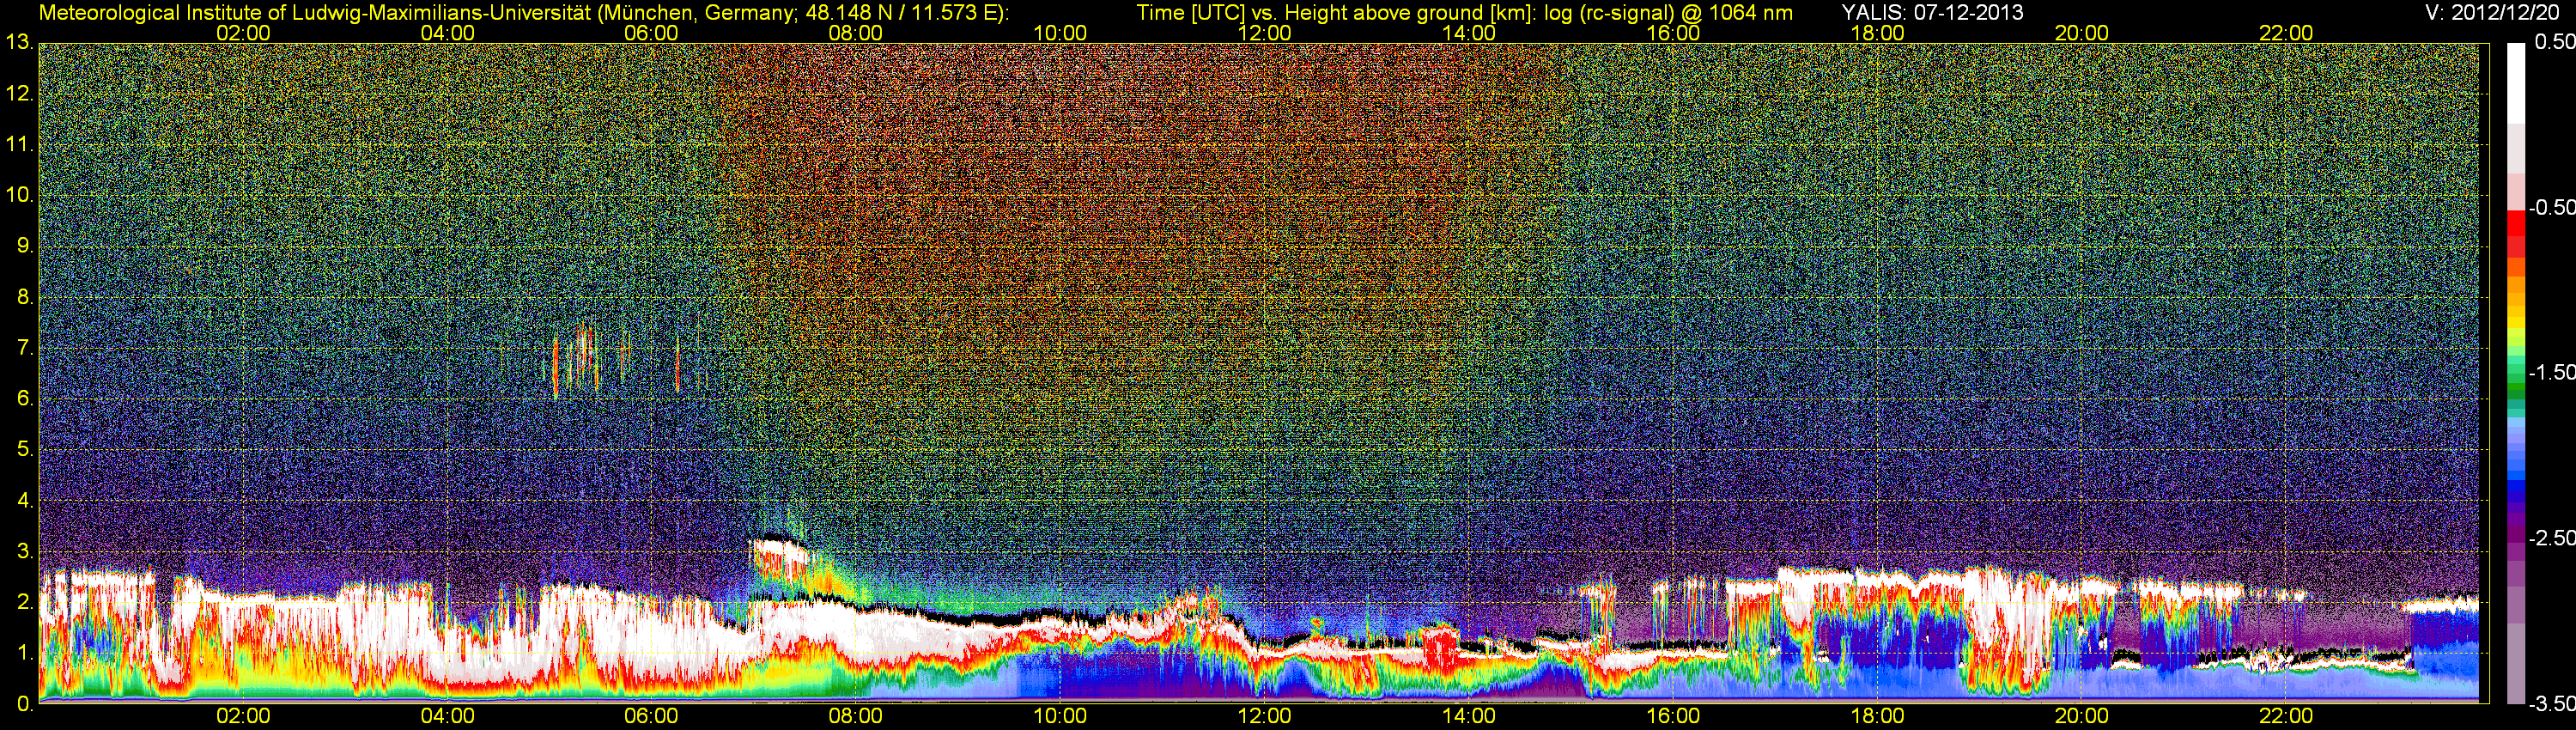Viewport: 2576px width, 730px height.
Task: Pick 14:00 on the lower time axis
Action: 1469,716
